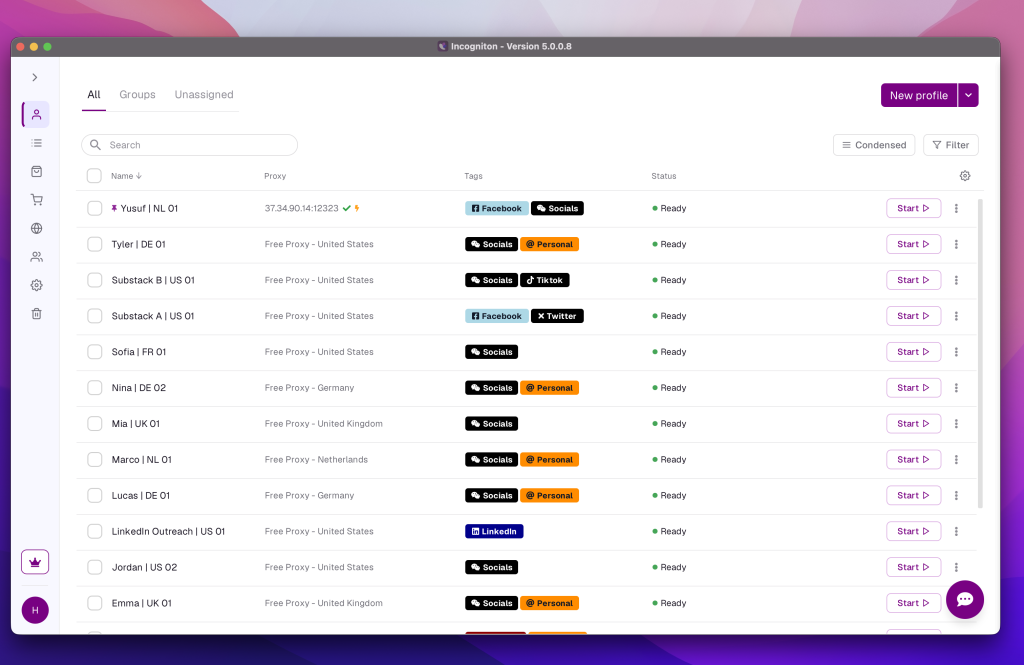Image resolution: width=1024 pixels, height=665 pixels.
Task: Click the Ready status of Sofia | FR 01
Action: [669, 352]
